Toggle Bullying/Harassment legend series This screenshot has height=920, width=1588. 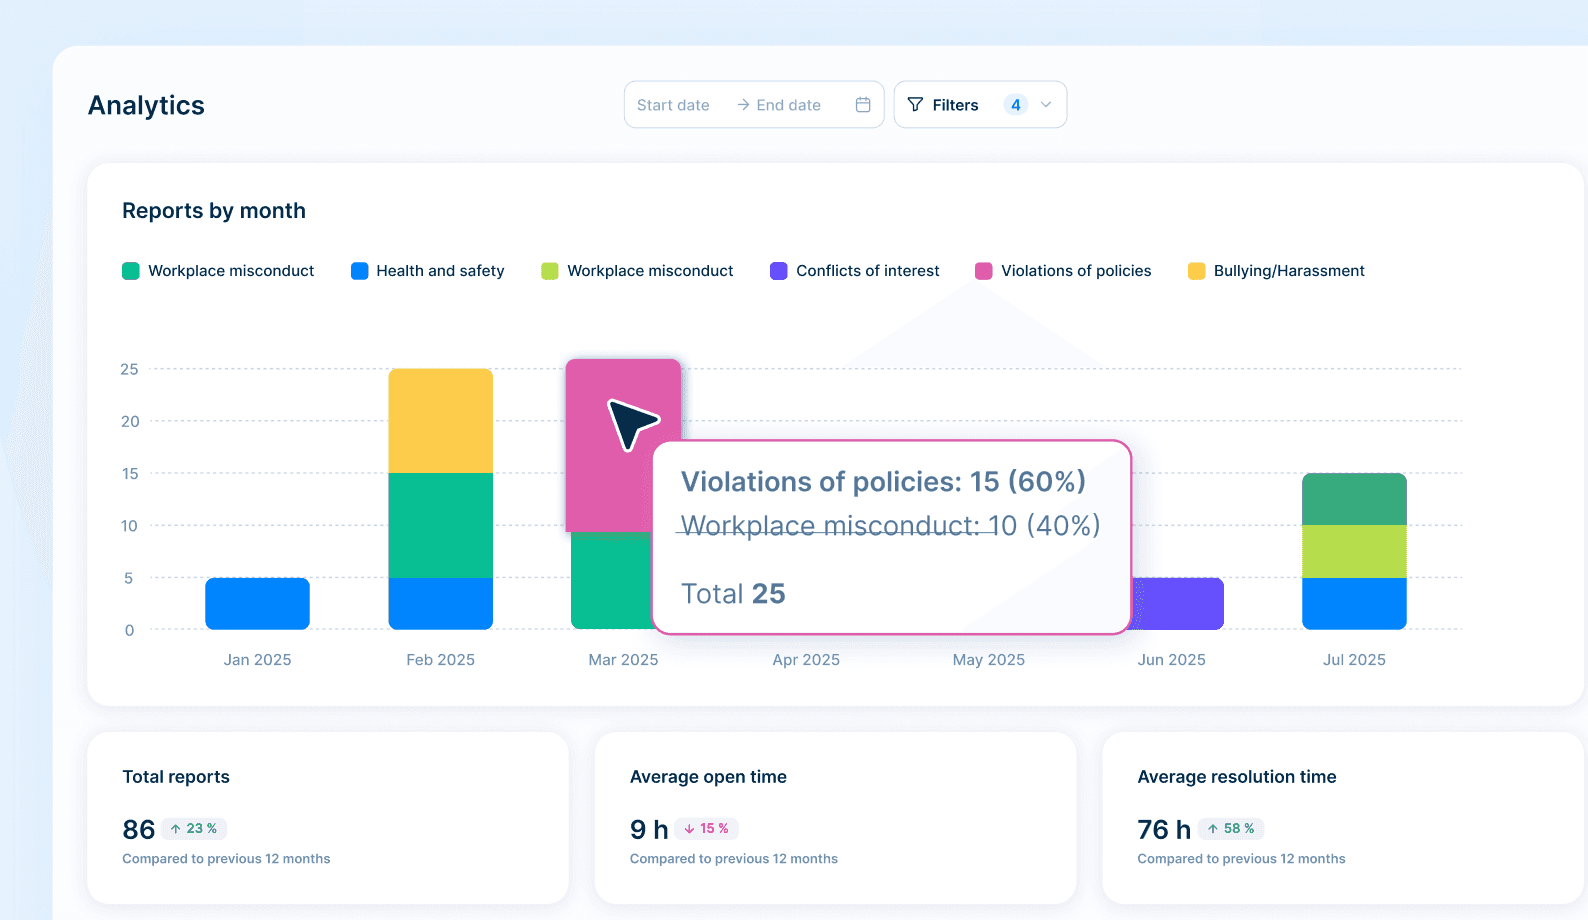(1276, 271)
